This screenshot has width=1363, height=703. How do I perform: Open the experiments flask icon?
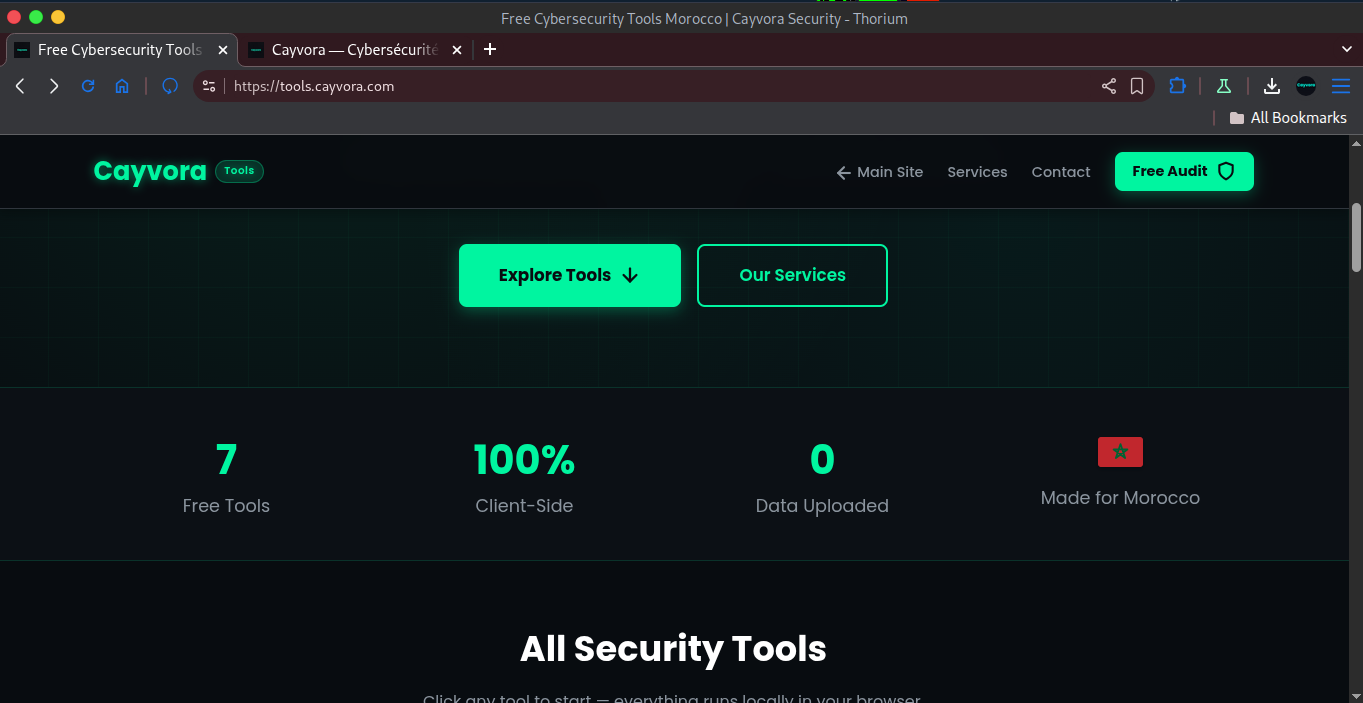(x=1223, y=86)
